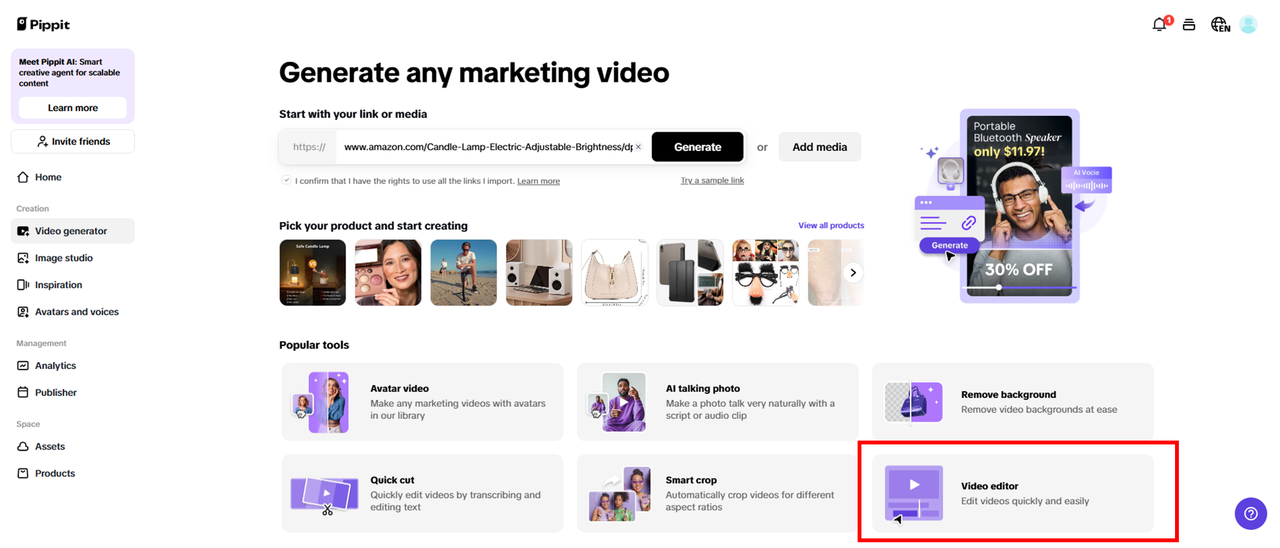Click the Pippit logo

click(x=43, y=24)
